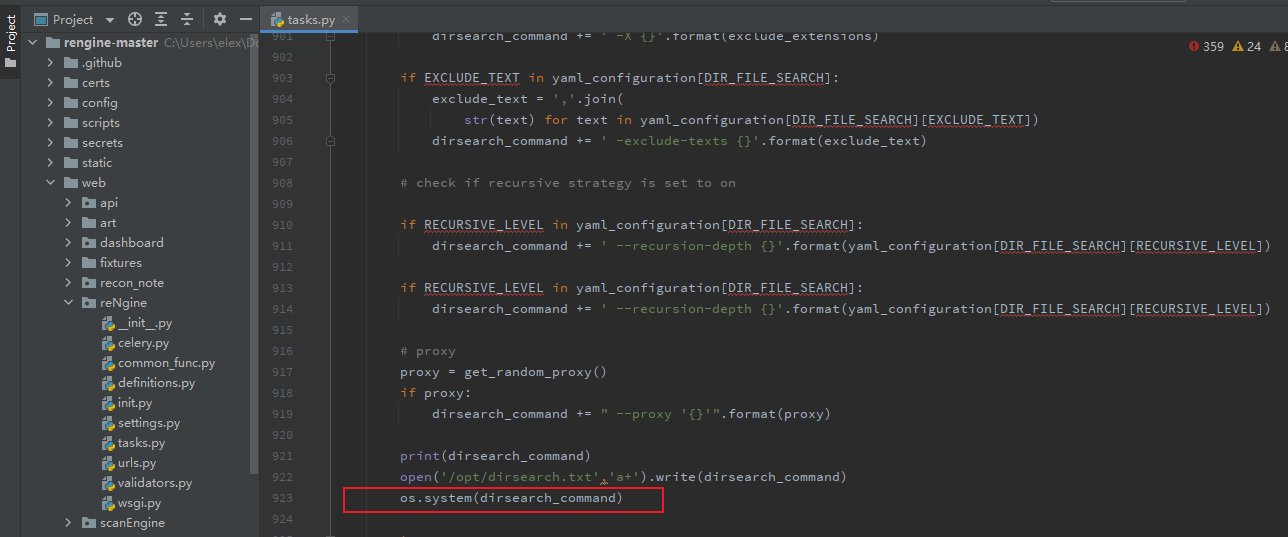Screen dimensions: 1288x537
Task: Click the Collapse All icon in Project toolbar
Action: (x=186, y=19)
